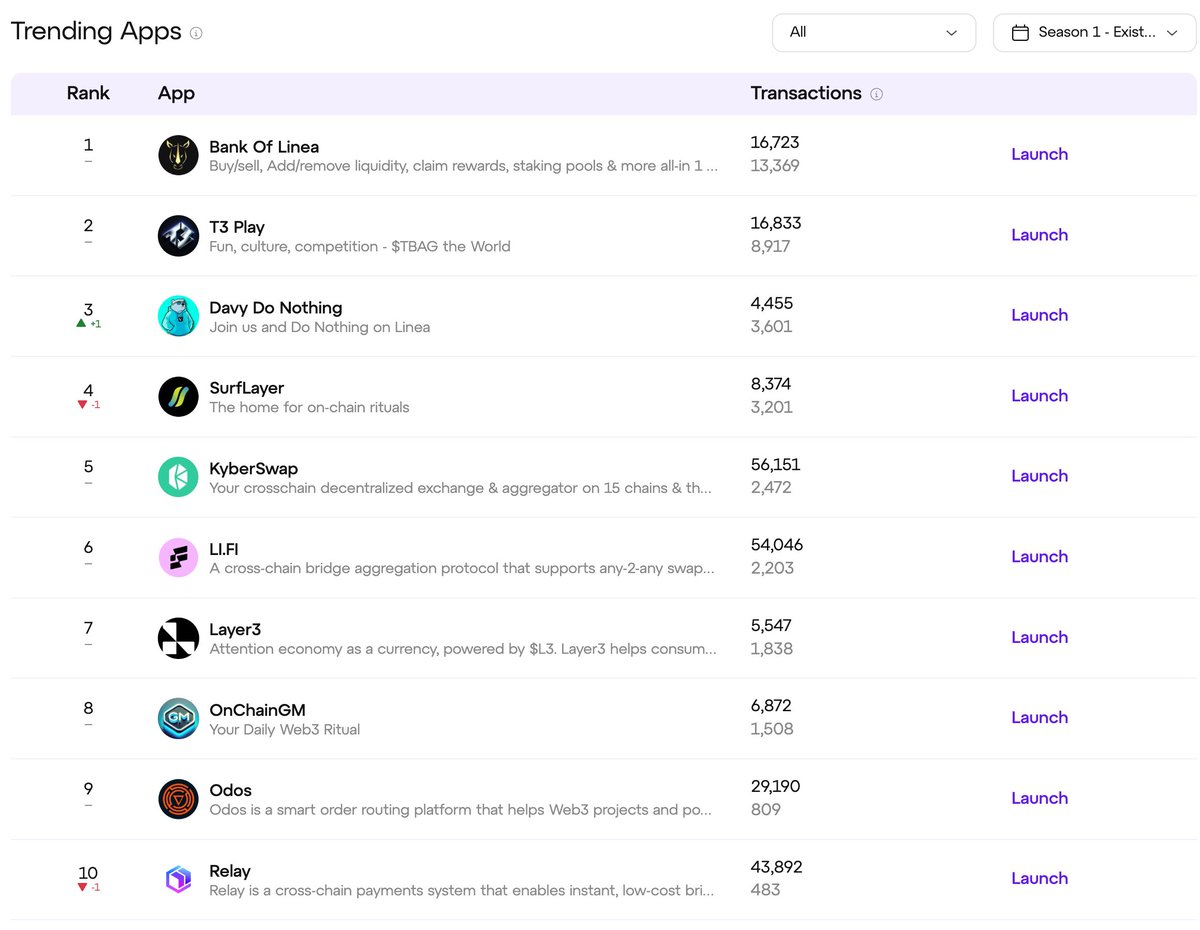The image size is (1200, 930).
Task: Click the red down arrow on rank 10
Action: tap(82, 887)
